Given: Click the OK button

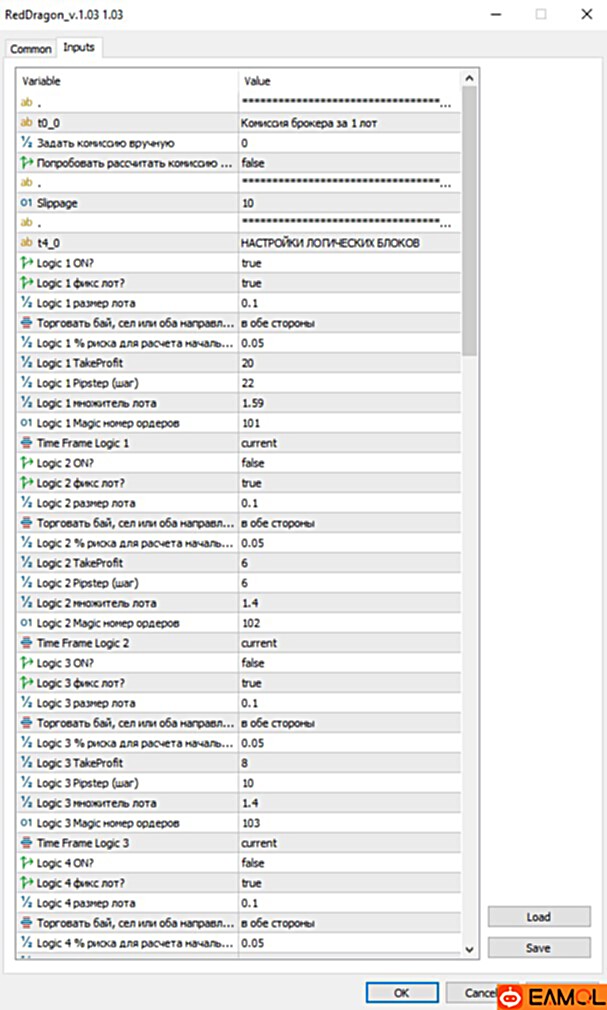Looking at the screenshot, I should (401, 993).
